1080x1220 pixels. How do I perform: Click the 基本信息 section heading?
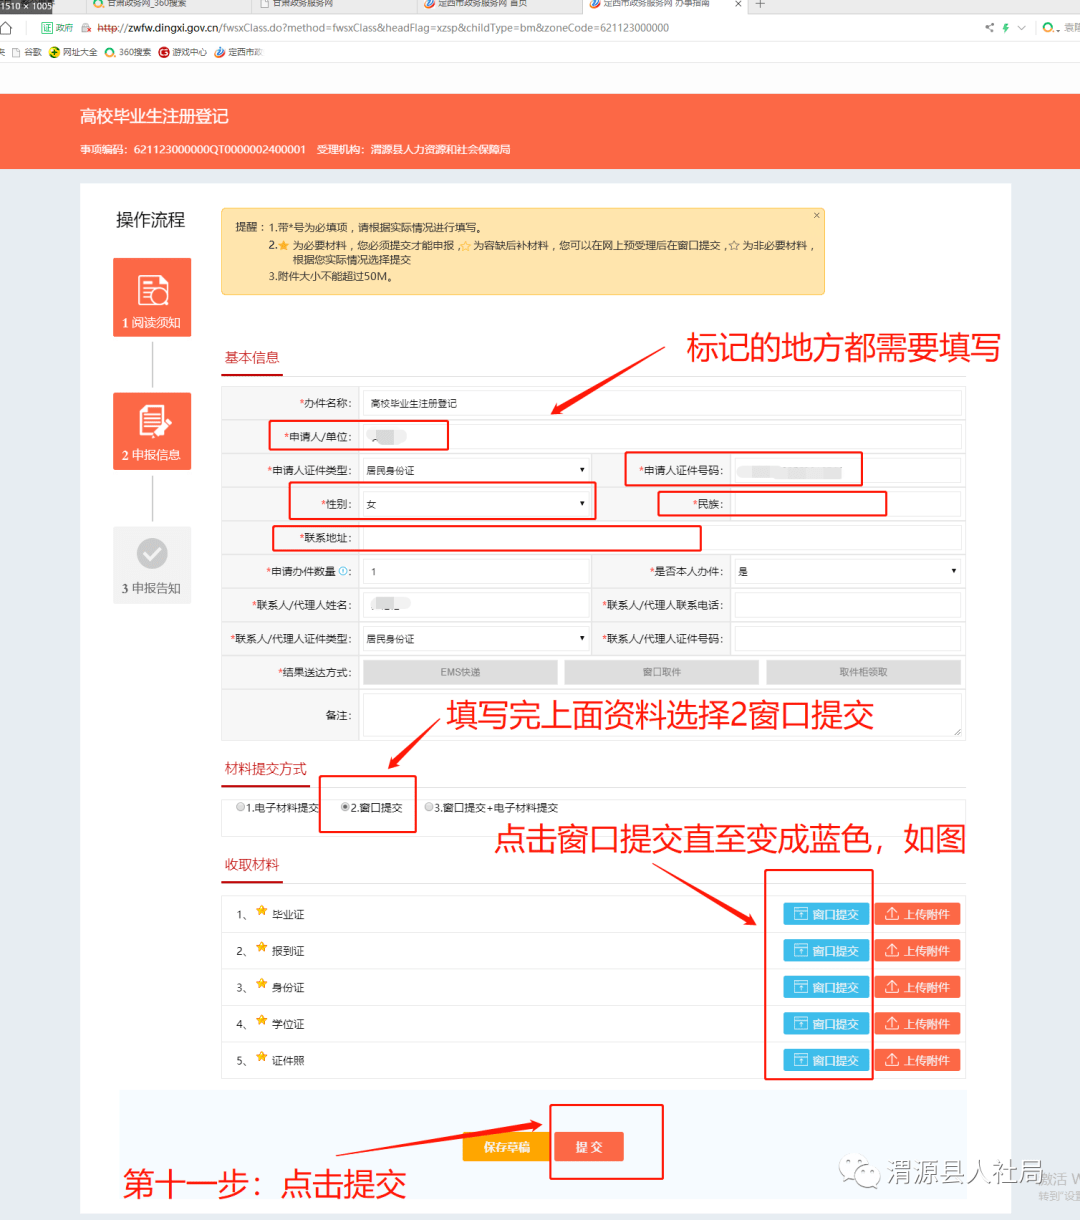point(252,358)
